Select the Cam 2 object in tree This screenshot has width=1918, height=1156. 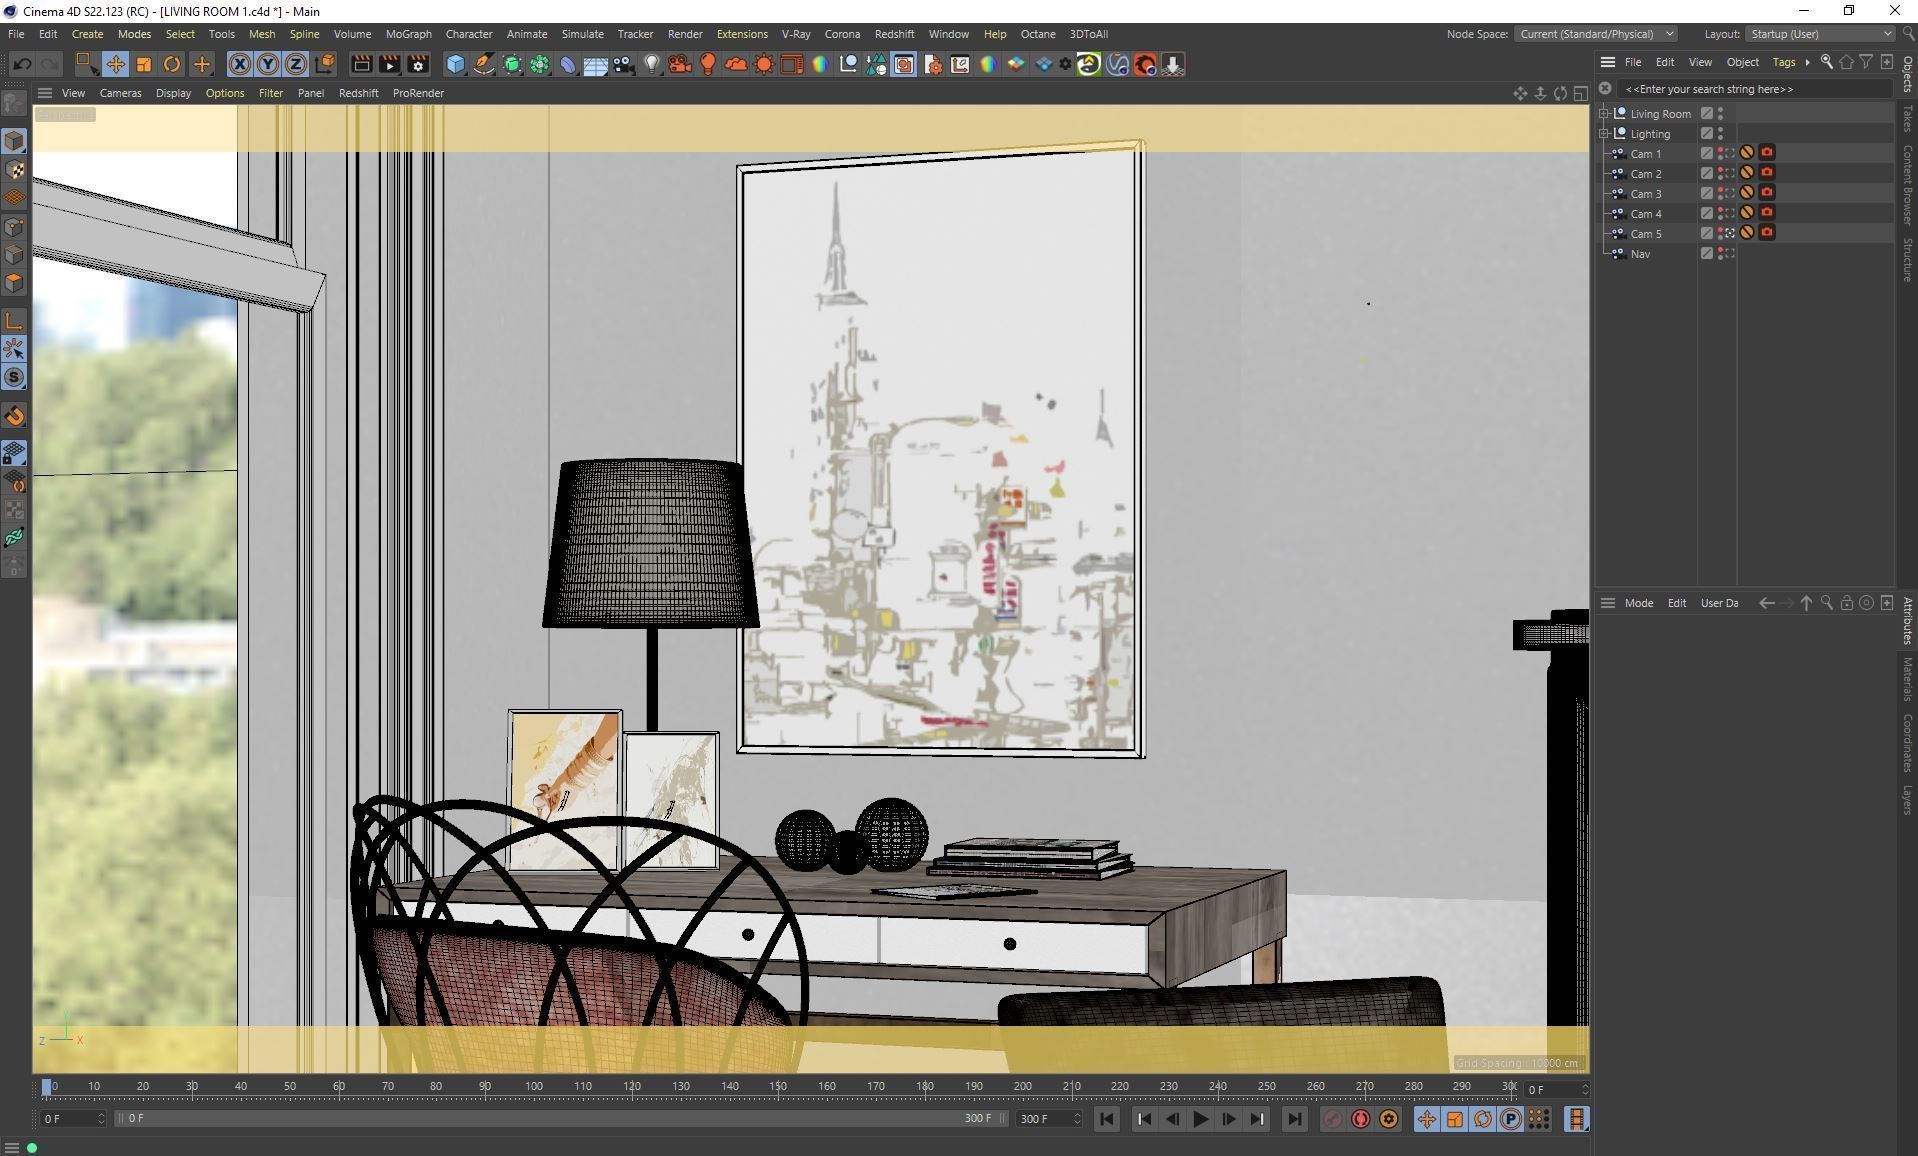(1646, 174)
